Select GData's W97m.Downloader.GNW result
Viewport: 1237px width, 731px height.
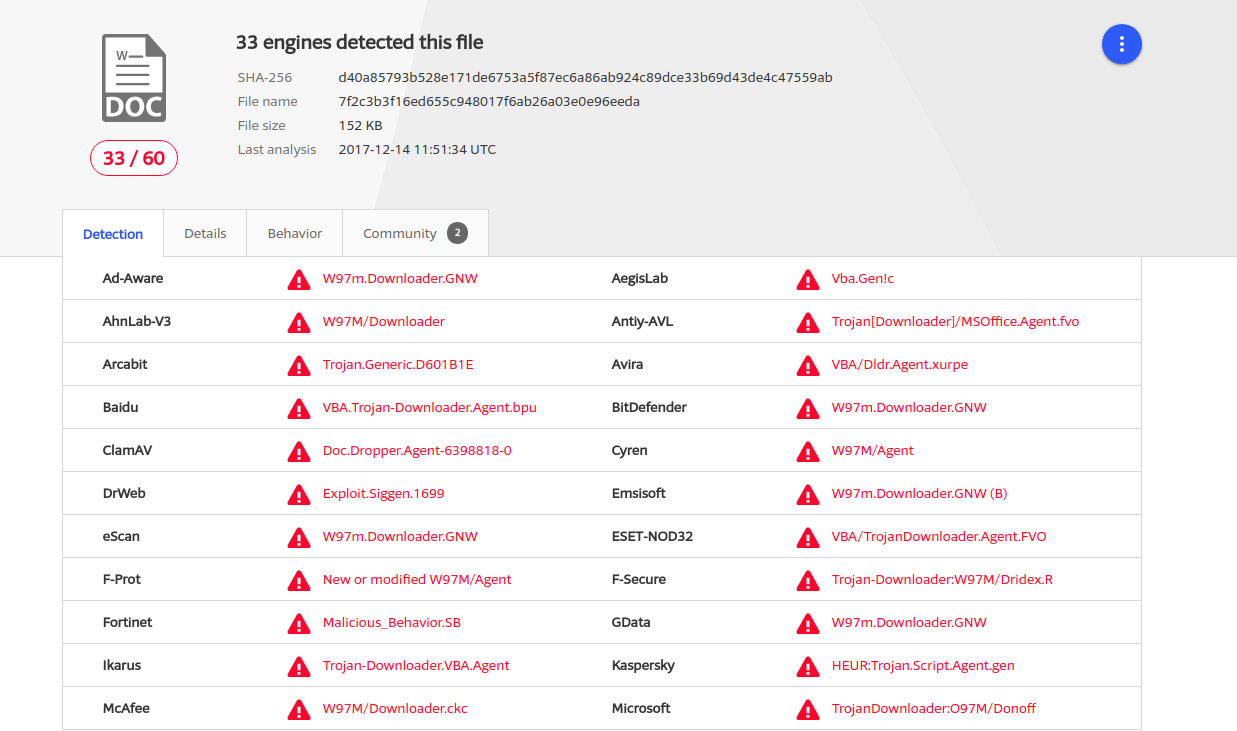tap(909, 622)
